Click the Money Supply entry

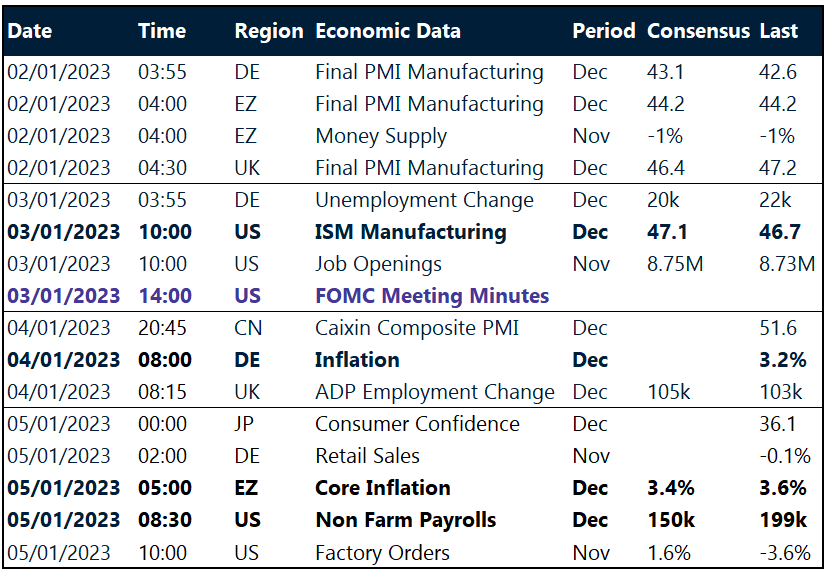click(x=381, y=136)
